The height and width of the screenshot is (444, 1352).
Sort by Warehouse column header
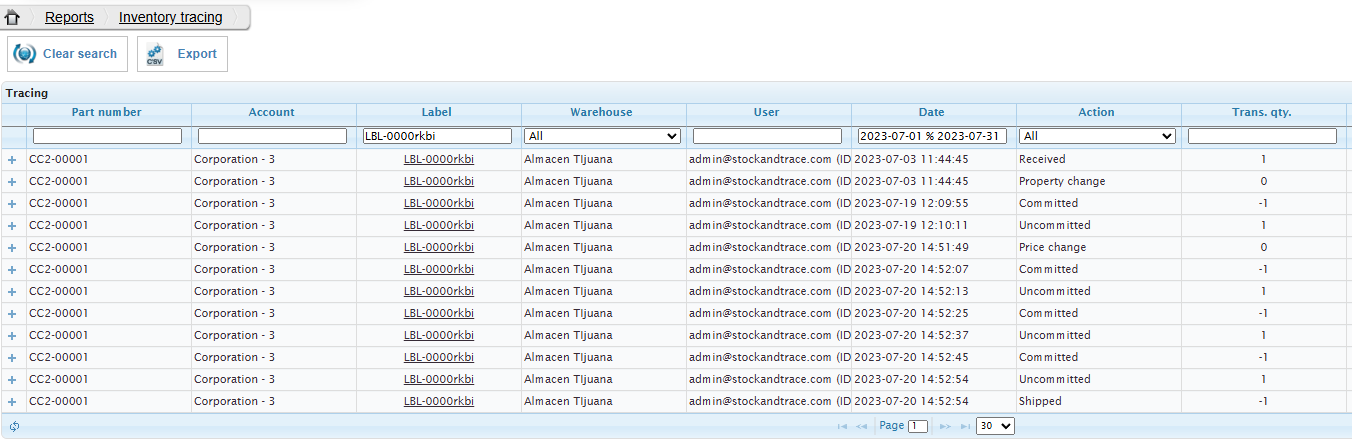[602, 113]
